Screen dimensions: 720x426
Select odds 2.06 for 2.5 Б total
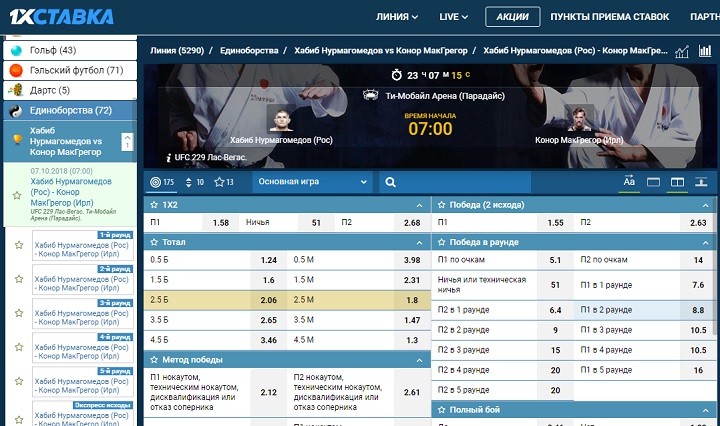point(267,299)
